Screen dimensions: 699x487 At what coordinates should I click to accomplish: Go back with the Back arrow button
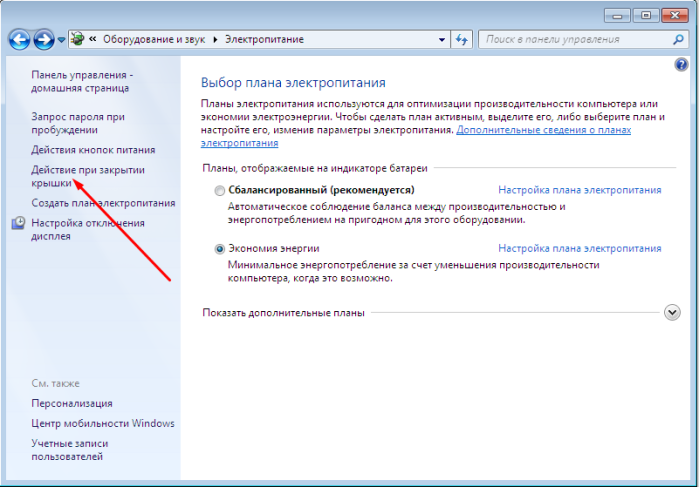coord(19,39)
